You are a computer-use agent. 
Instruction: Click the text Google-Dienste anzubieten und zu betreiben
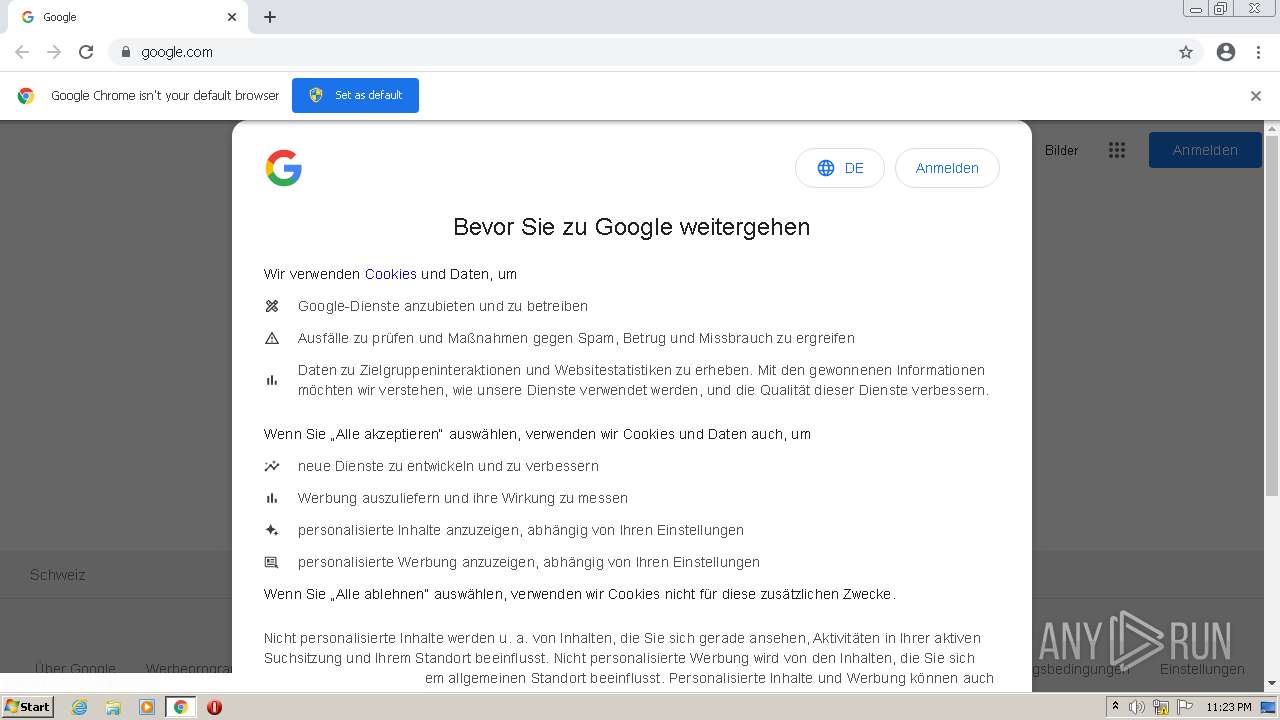click(x=443, y=306)
